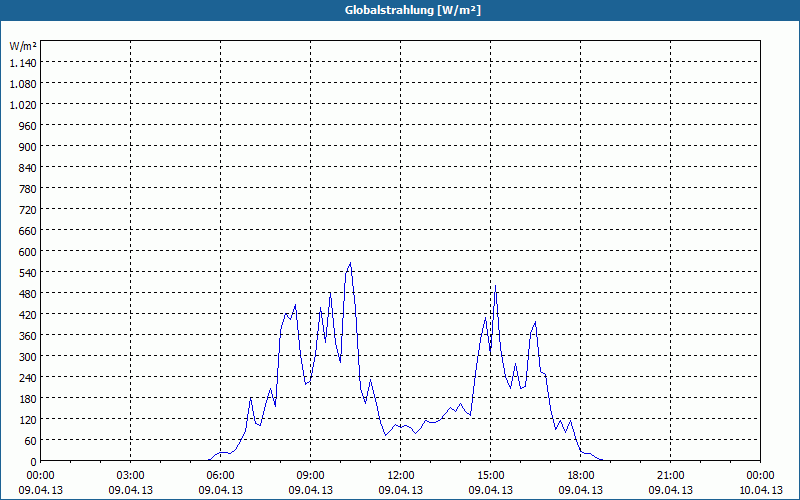Viewport: 800px width, 500px height.
Task: Click the 840 y-axis label
Action: pos(28,168)
